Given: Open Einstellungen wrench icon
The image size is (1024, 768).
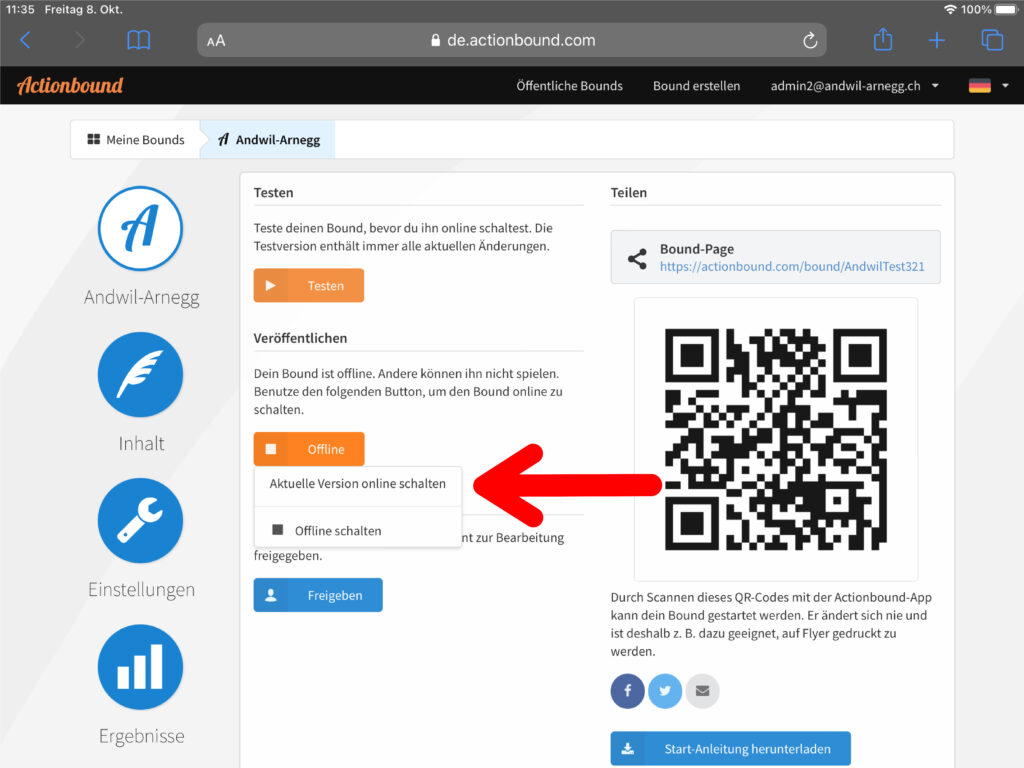Looking at the screenshot, I should click(x=140, y=521).
